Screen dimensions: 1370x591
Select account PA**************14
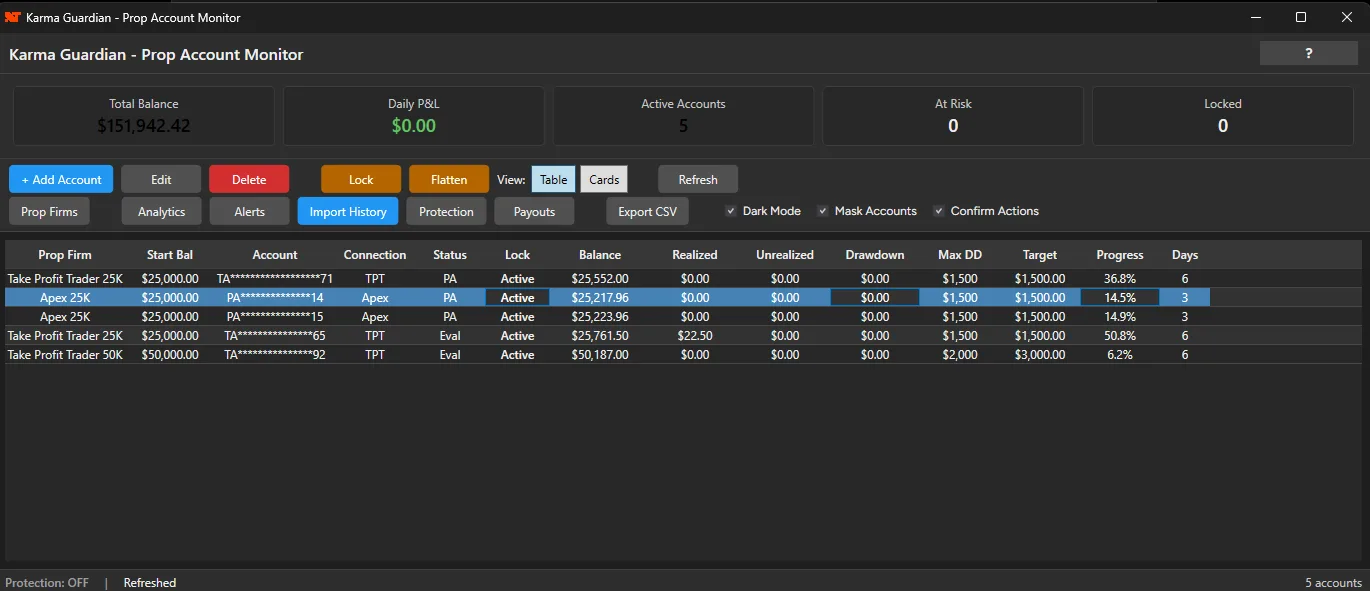click(275, 298)
